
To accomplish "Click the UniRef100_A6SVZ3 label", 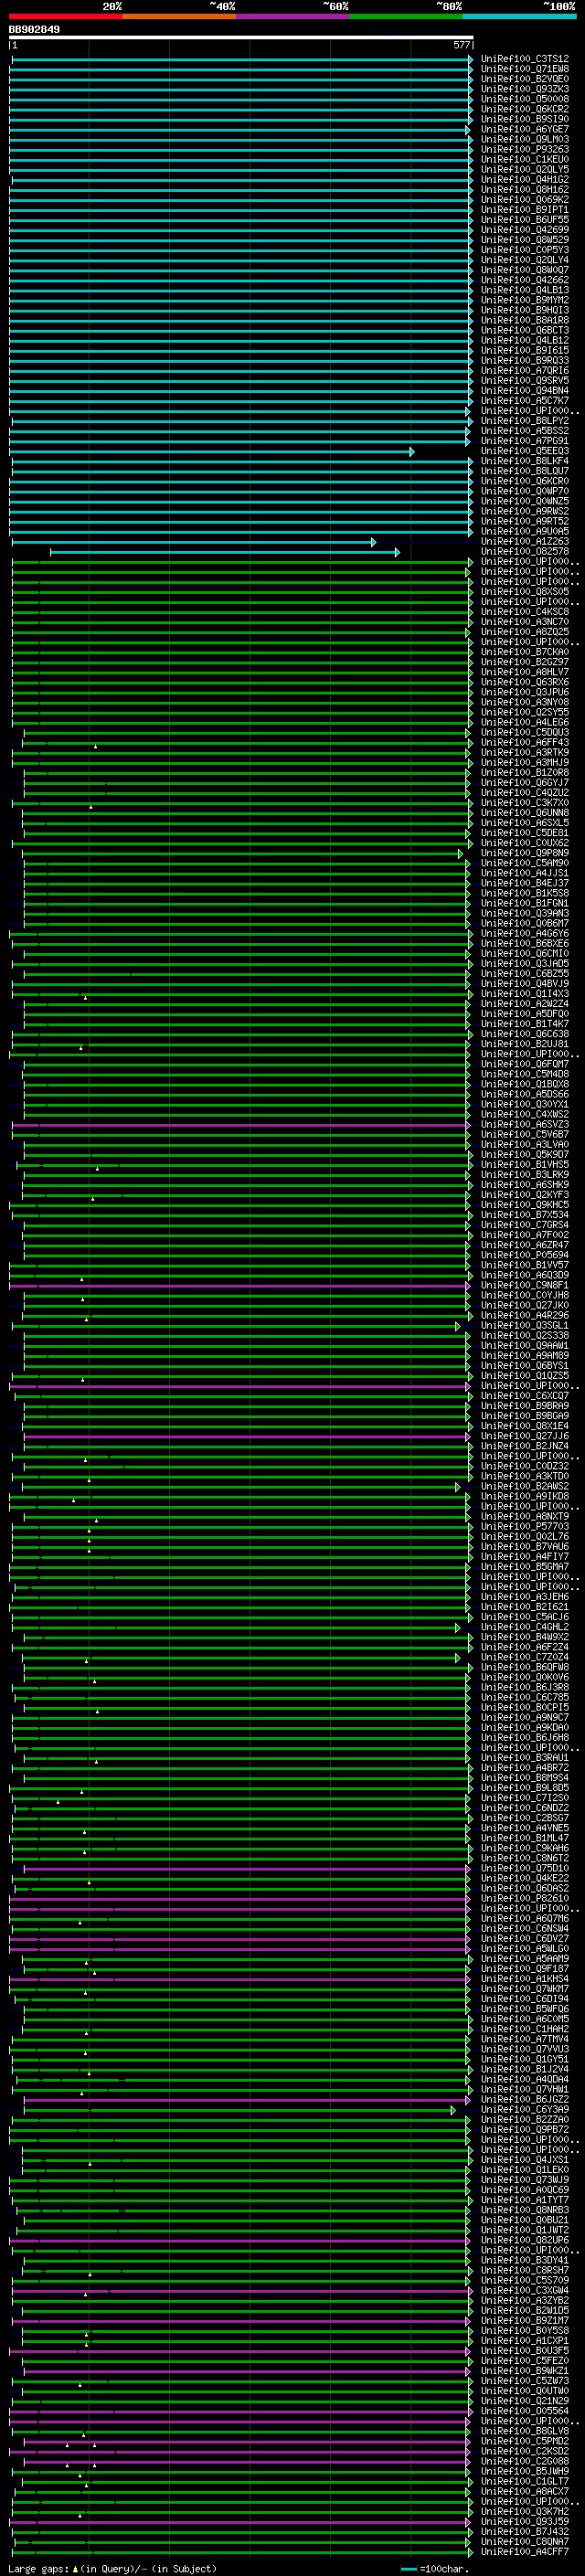I will click(x=525, y=1125).
